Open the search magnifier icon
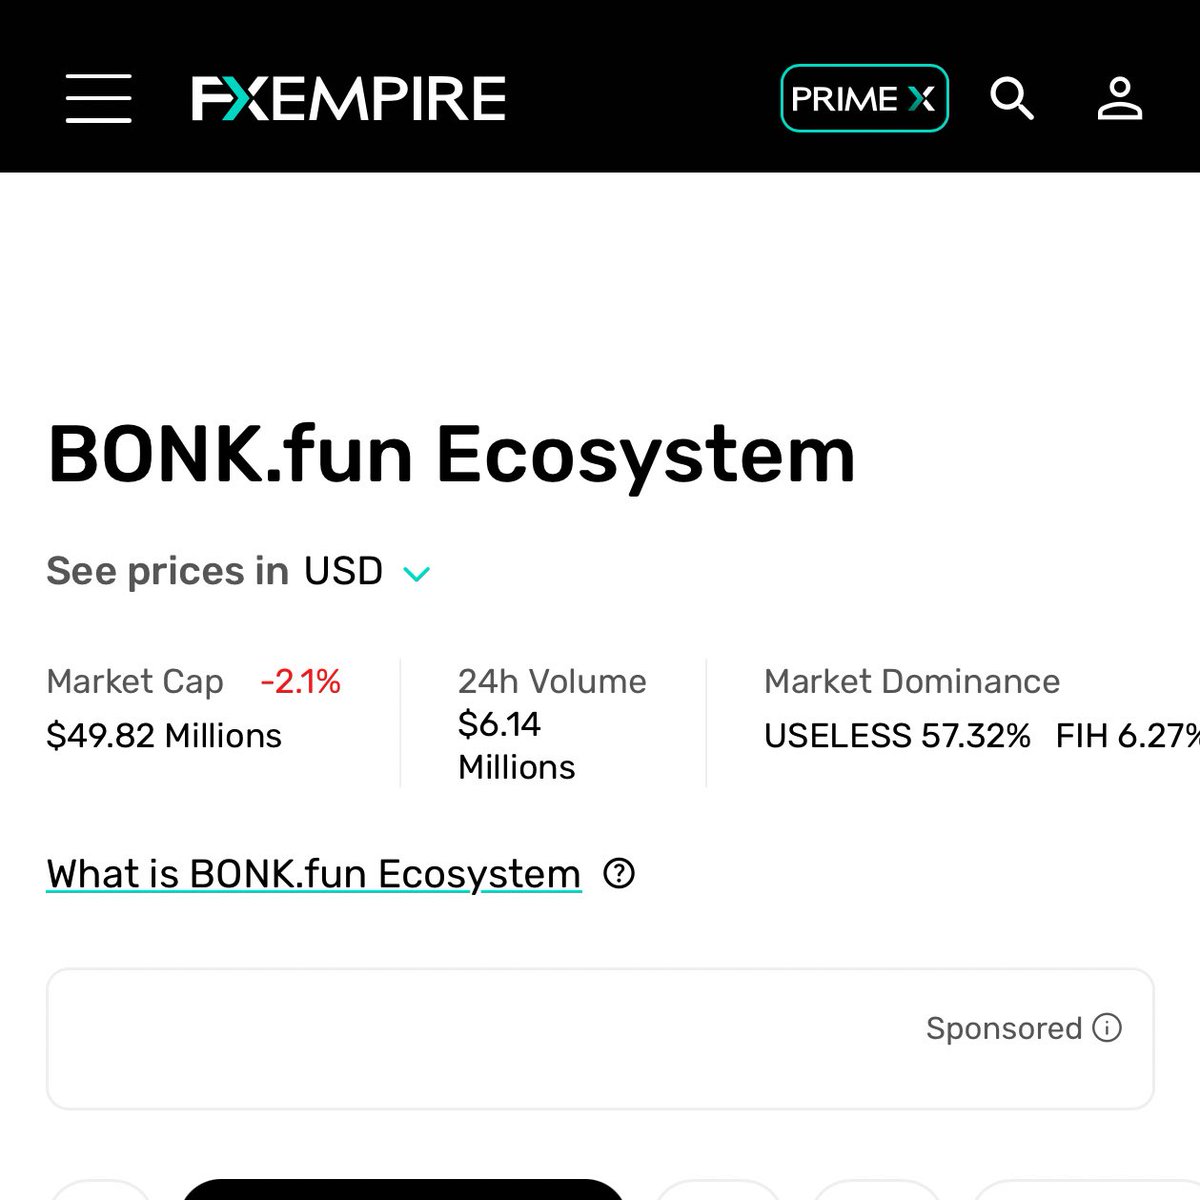Screen dimensions: 1200x1200 (x=1011, y=99)
